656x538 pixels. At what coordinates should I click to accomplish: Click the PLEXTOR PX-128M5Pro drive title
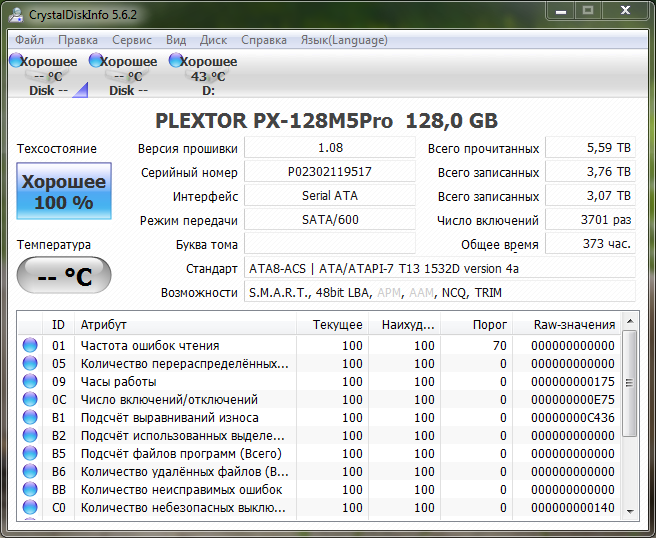point(326,121)
